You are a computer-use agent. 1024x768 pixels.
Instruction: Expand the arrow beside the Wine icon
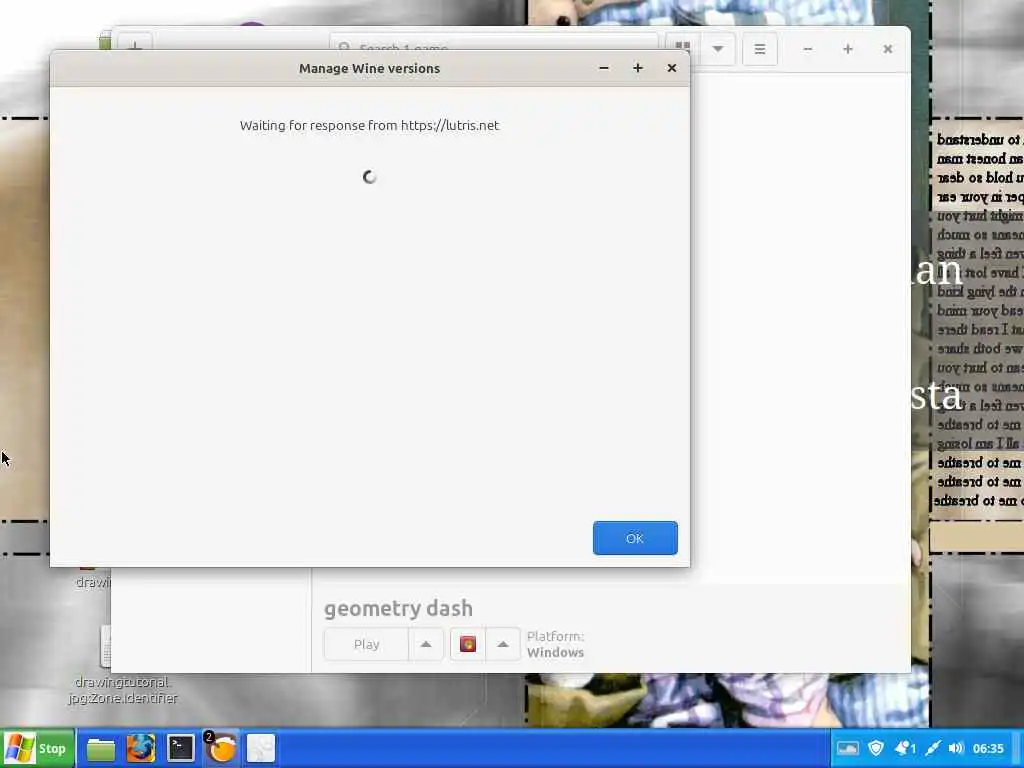(502, 645)
